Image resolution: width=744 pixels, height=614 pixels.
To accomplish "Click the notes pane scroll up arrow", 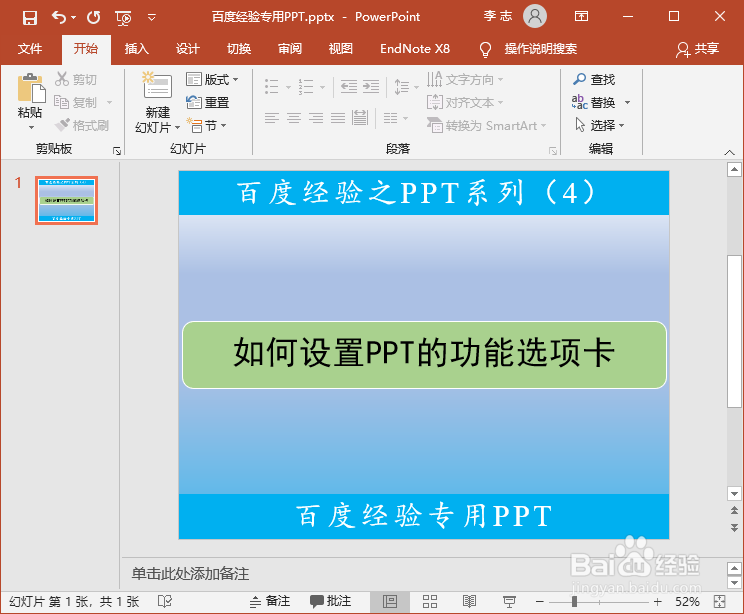I will click(734, 568).
